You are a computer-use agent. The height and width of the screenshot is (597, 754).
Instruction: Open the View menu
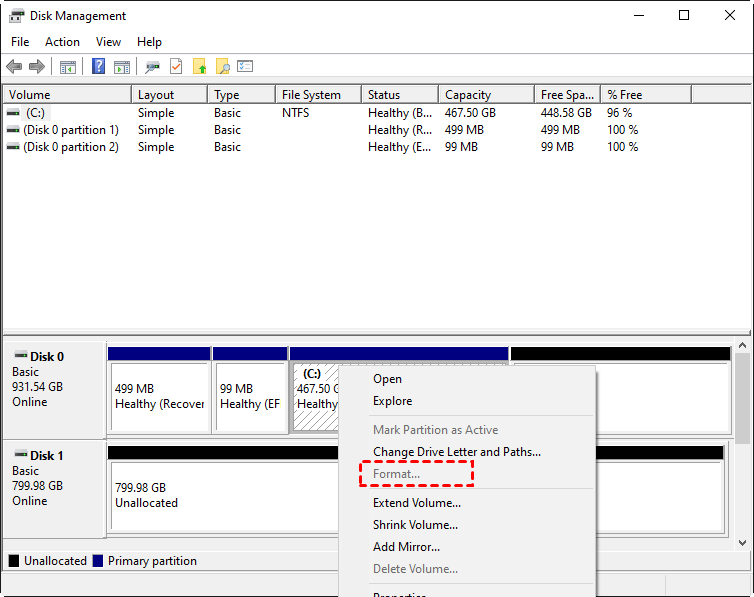coord(108,42)
